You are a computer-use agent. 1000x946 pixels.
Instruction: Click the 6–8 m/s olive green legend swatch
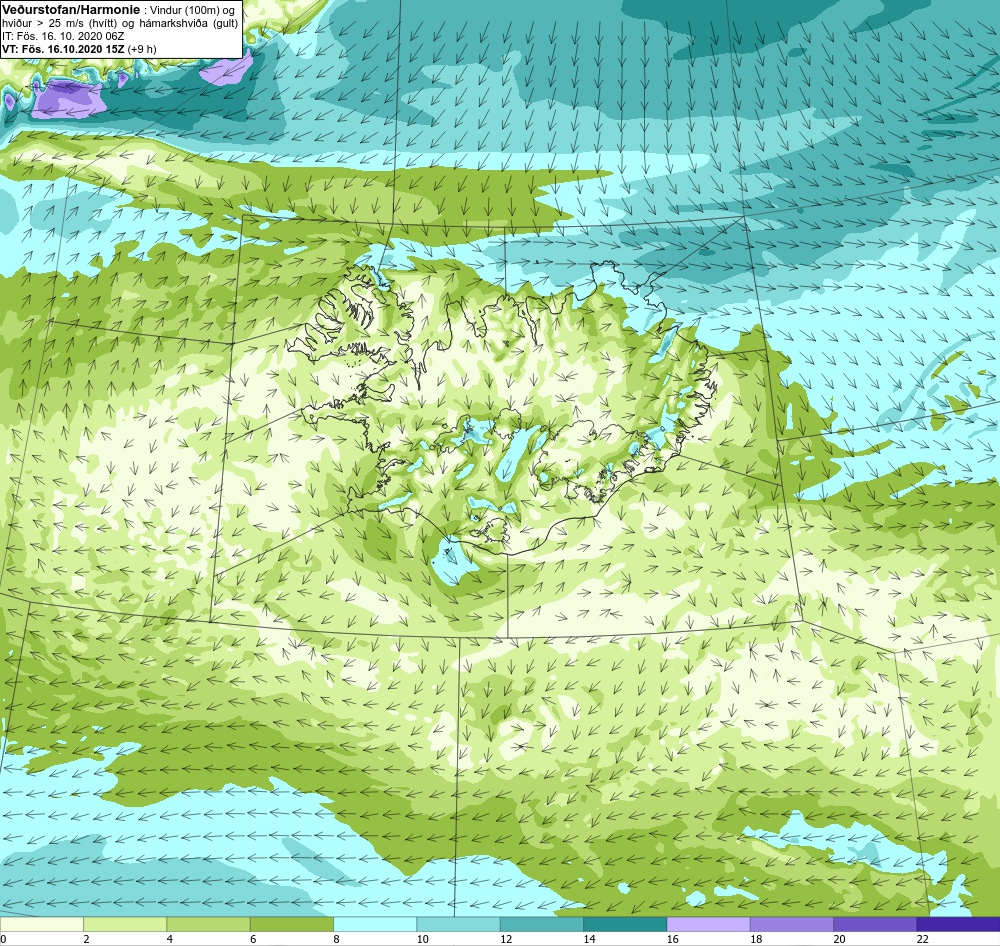[292, 924]
